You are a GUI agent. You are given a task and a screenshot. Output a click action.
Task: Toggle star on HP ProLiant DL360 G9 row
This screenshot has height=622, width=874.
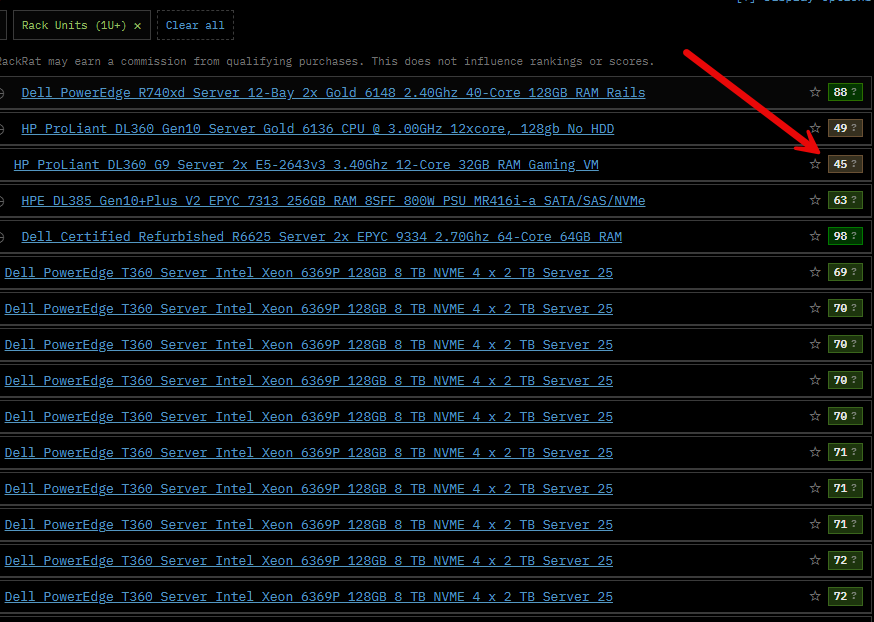coord(815,164)
